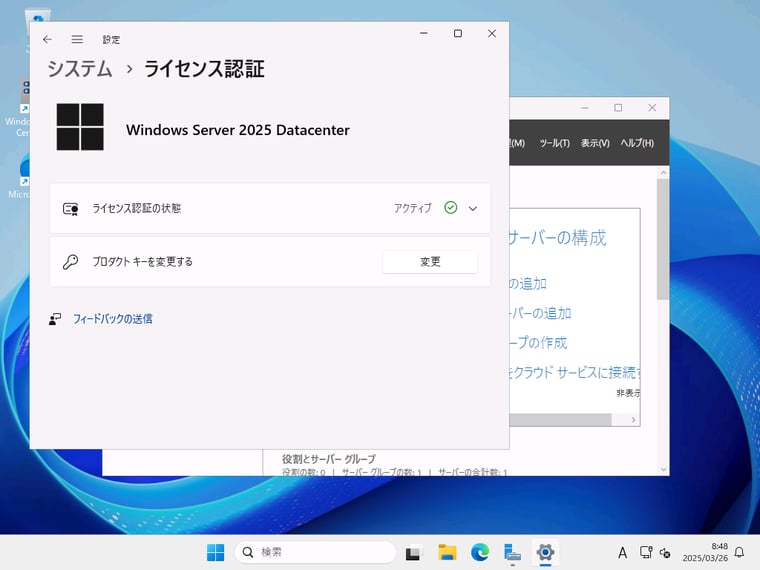Screen dimensions: 760x570
Task: Click クラウド サービスに接続 link in Server Manager
Action: (x=574, y=372)
